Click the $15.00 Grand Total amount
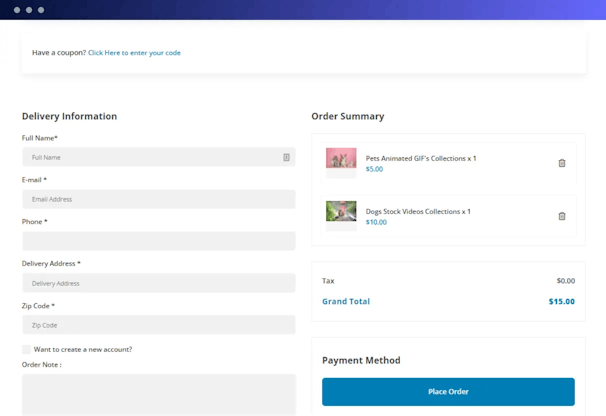This screenshot has height=416, width=606. tap(561, 301)
